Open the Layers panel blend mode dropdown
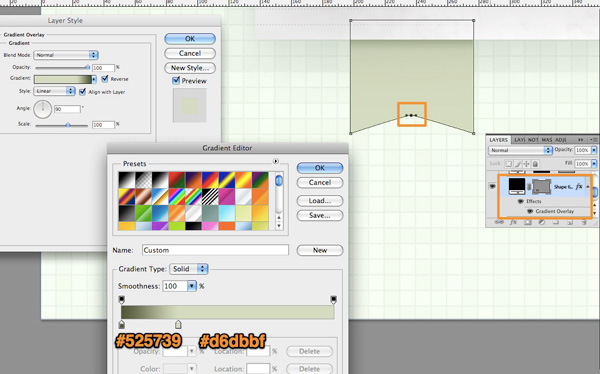Screen dimensions: 600x374 (x=520, y=150)
